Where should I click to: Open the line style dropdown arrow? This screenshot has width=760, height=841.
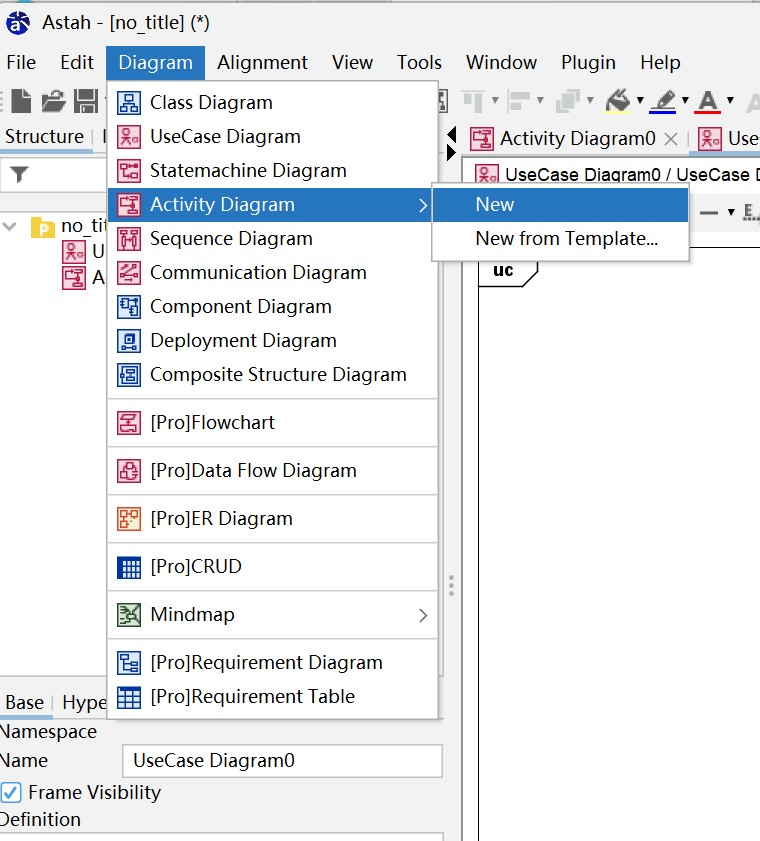[x=731, y=212]
